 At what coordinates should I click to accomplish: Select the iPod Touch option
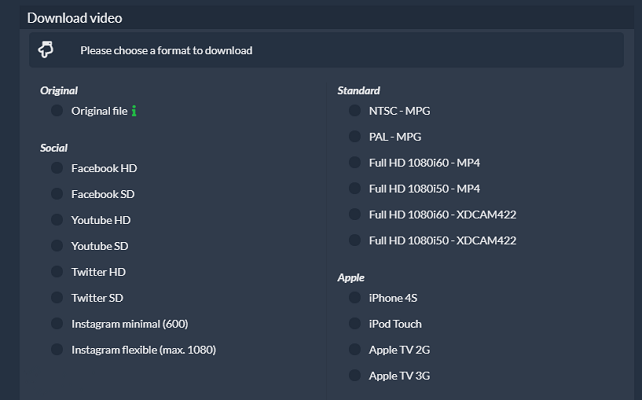[355, 323]
